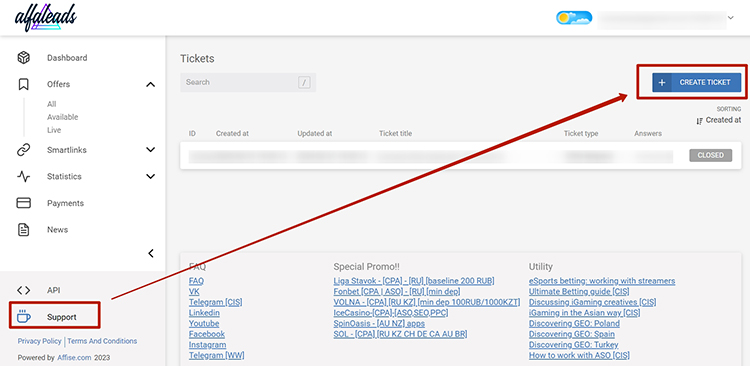Go to the Payments section
The width and height of the screenshot is (750, 366).
66,203
